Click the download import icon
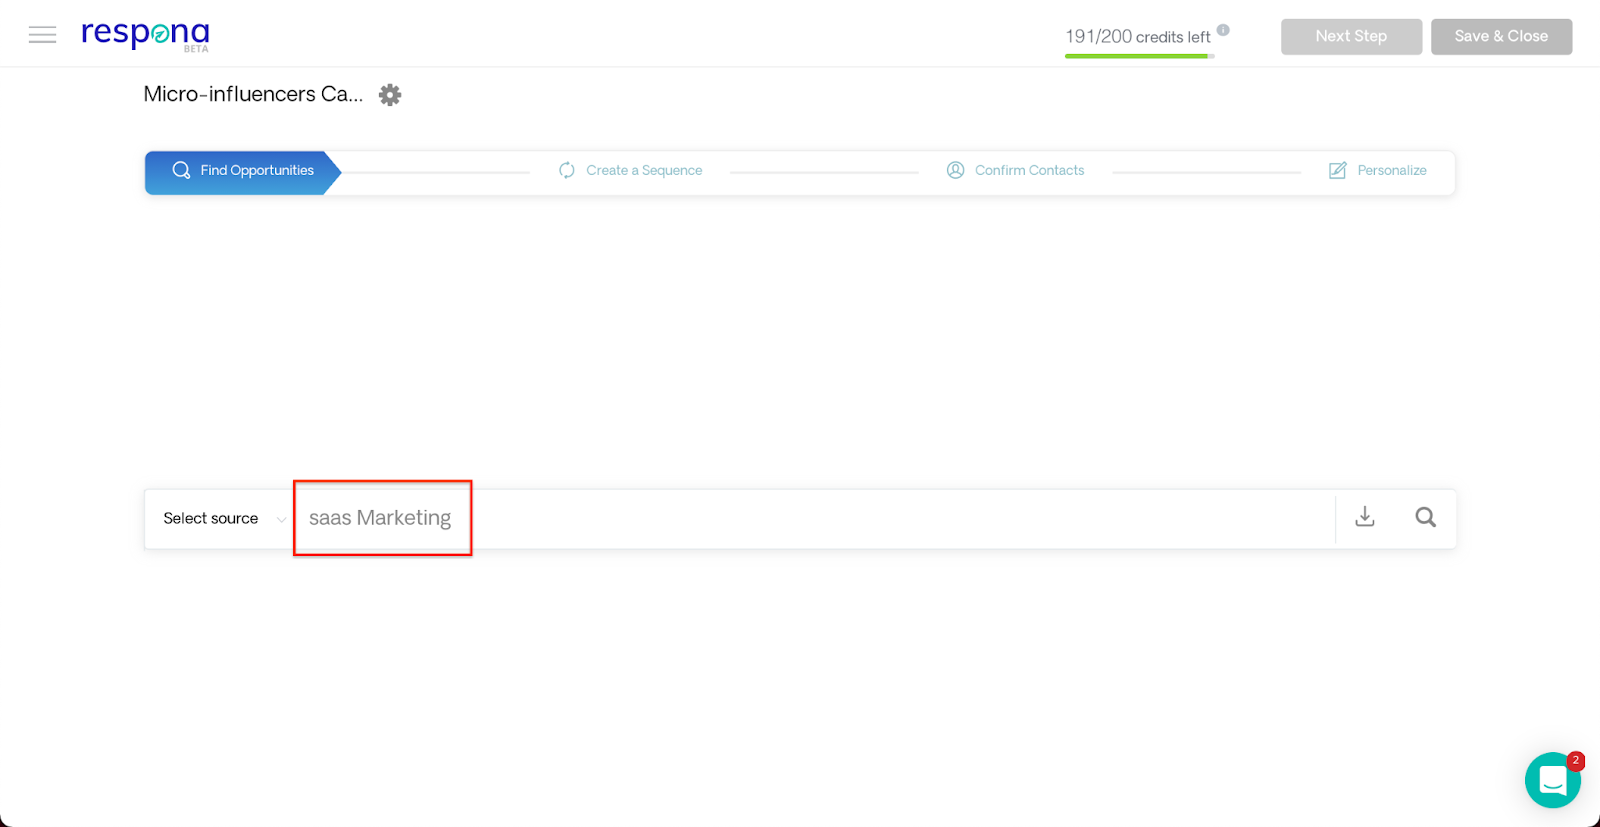Viewport: 1600px width, 827px height. (1365, 517)
